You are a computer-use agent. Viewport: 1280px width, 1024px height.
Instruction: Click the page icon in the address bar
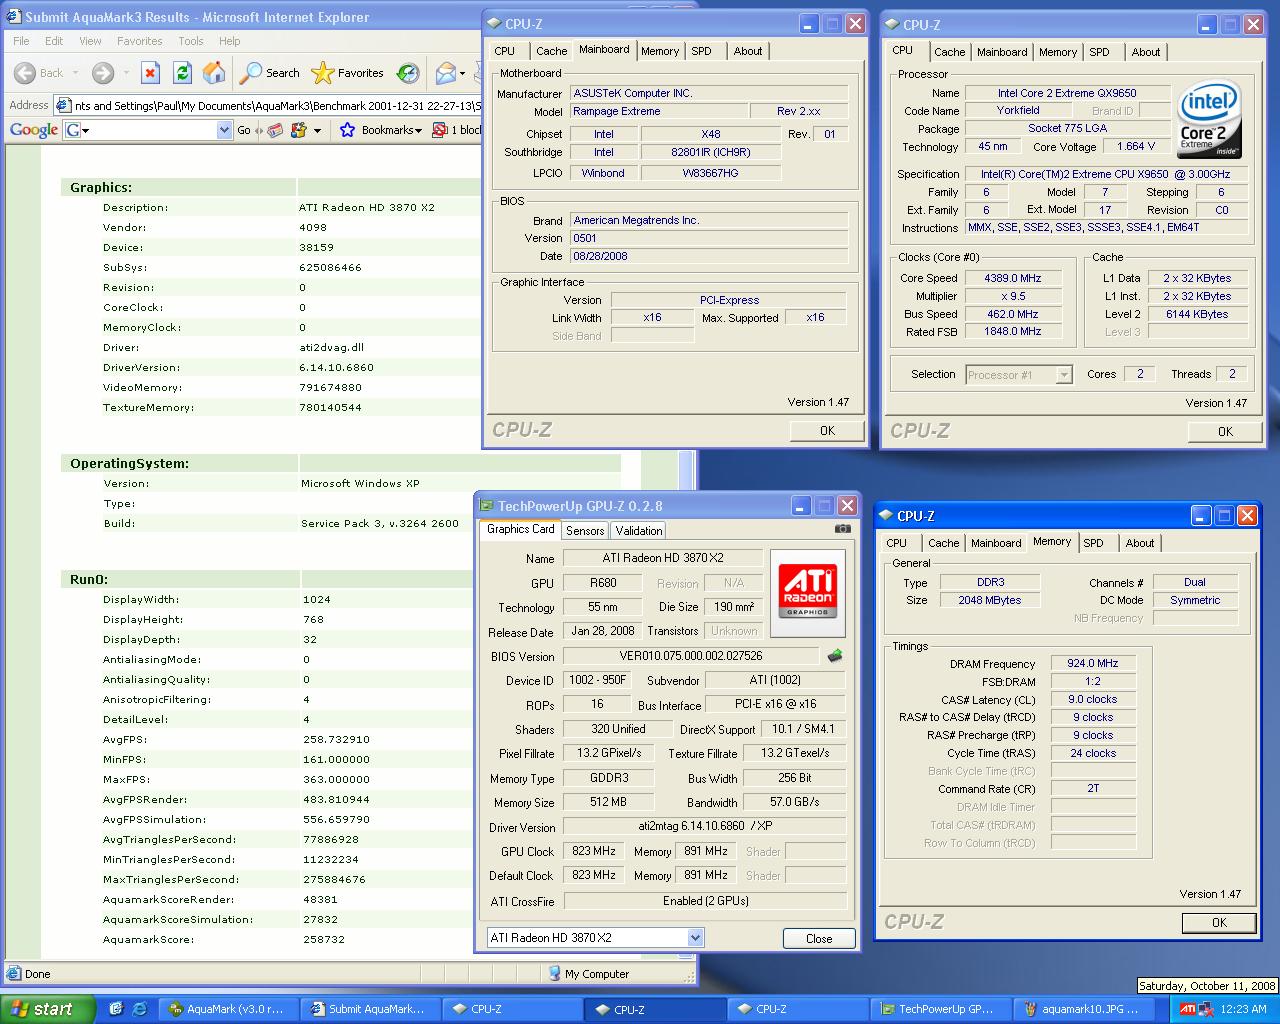[63, 105]
